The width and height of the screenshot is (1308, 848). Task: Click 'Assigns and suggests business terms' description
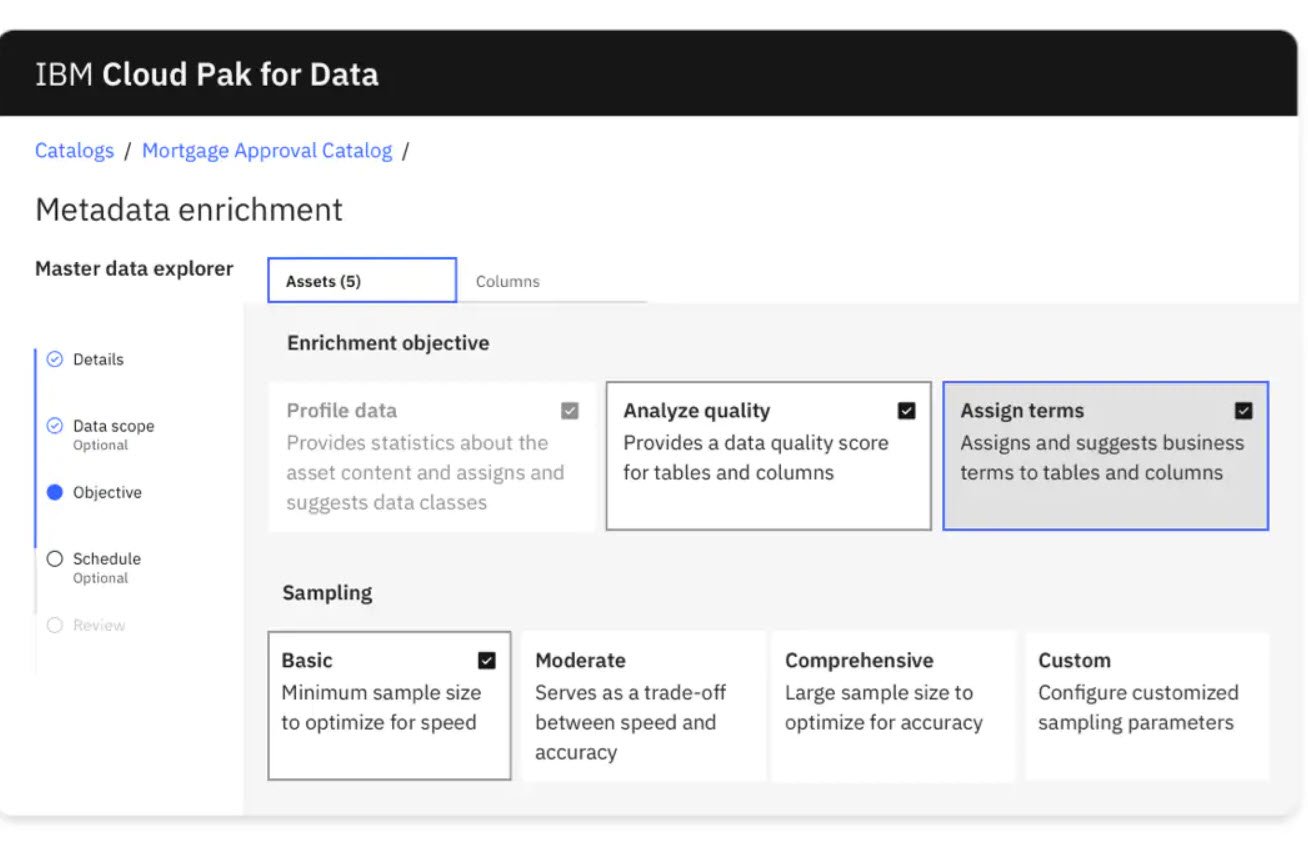tap(1102, 458)
